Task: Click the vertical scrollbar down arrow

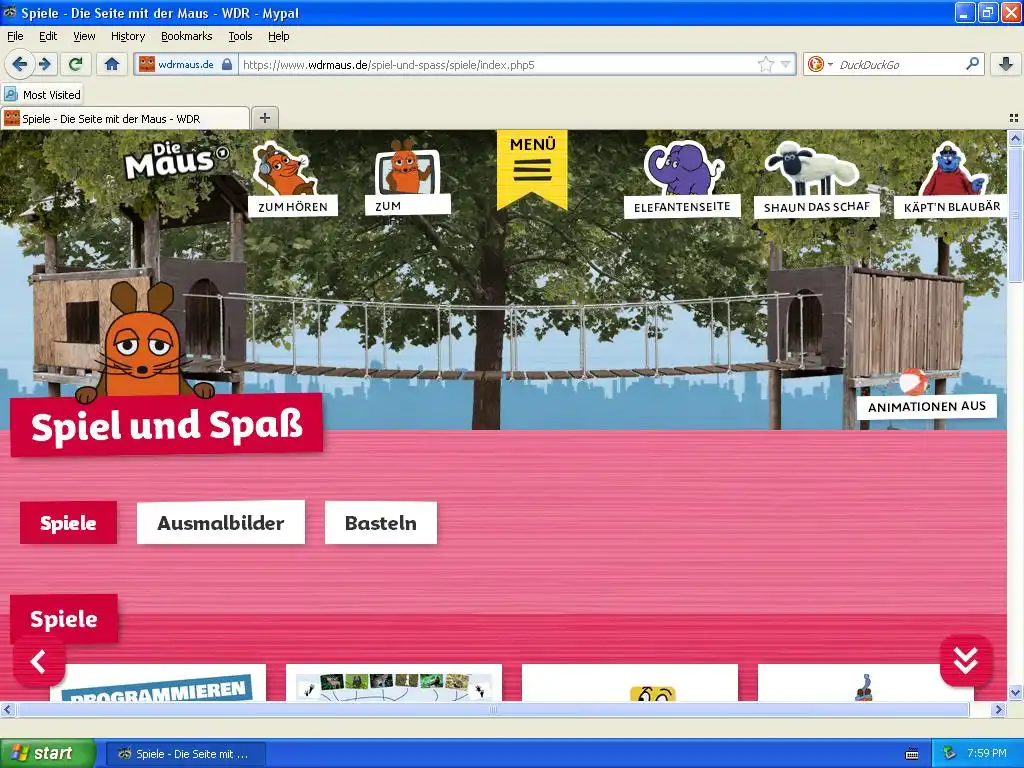Action: [x=1015, y=693]
